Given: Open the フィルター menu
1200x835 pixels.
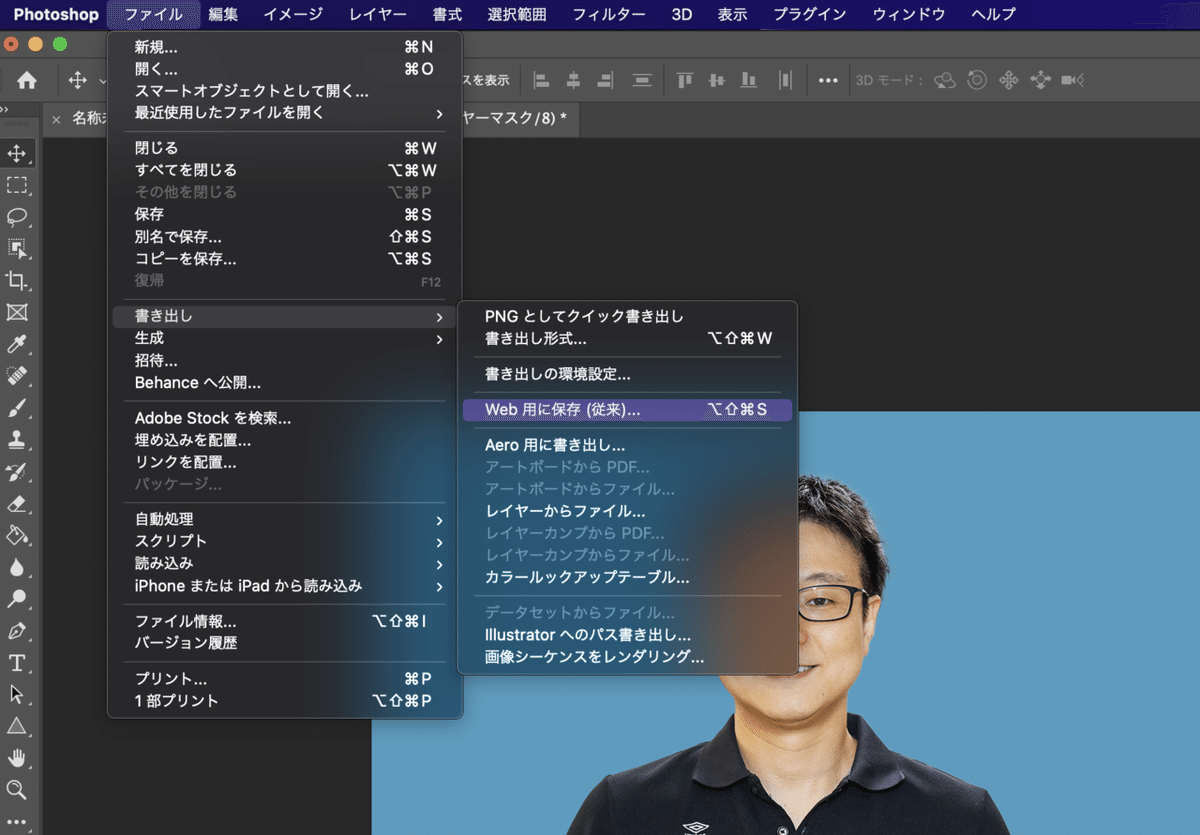Looking at the screenshot, I should [x=608, y=14].
